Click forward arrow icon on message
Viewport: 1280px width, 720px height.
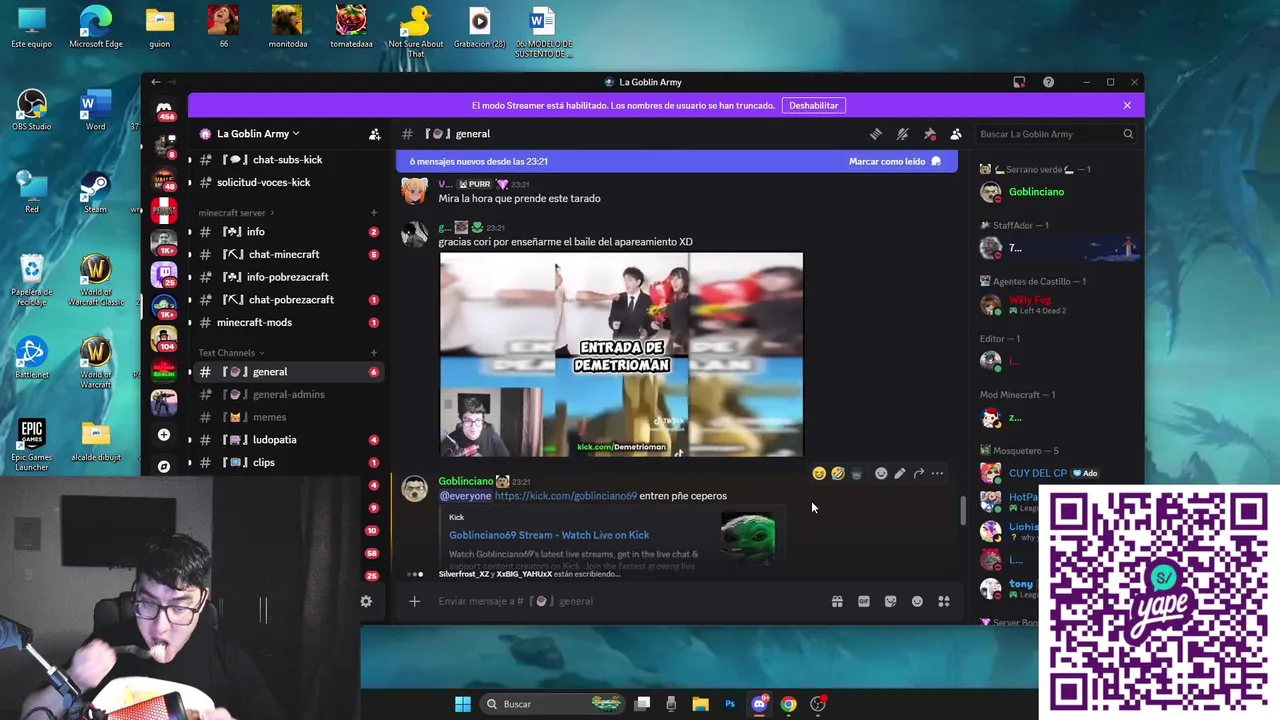pos(919,473)
